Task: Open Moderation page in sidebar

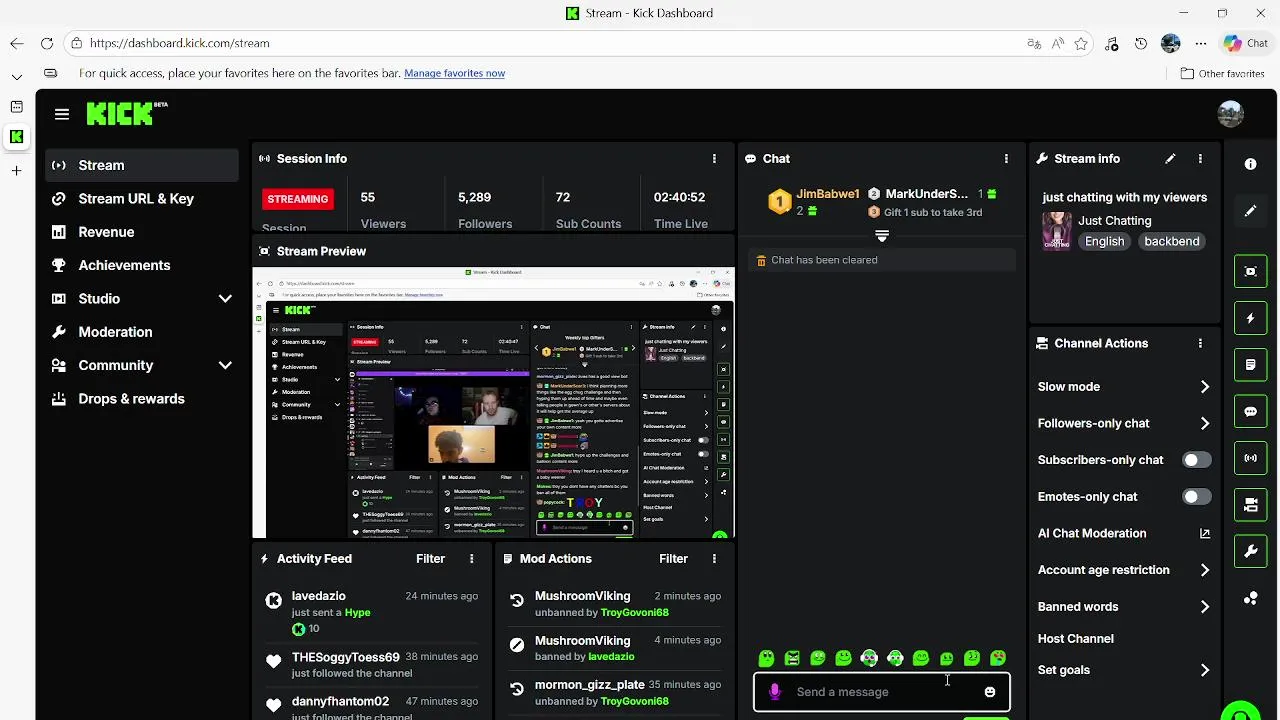Action: [142, 332]
